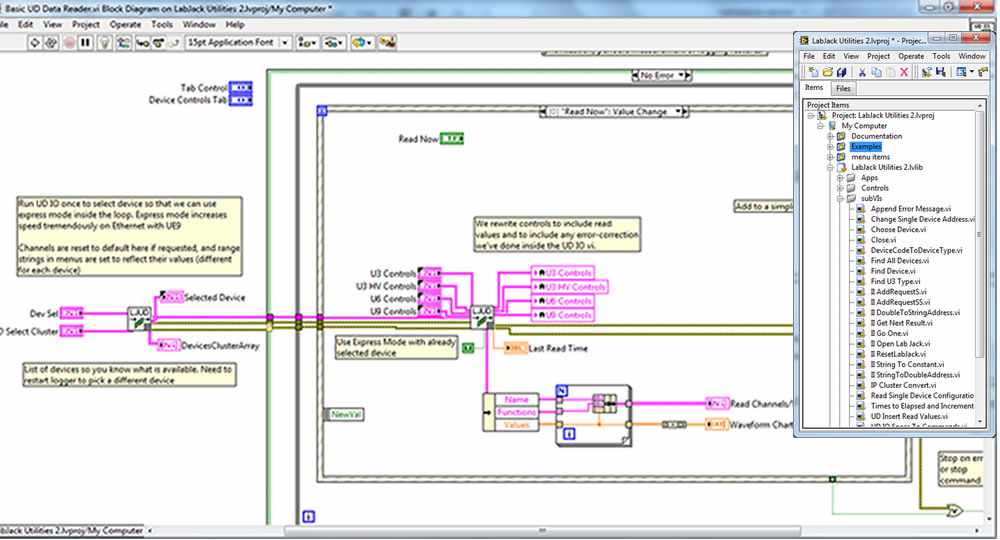Click the Tools menu in project window
Image resolution: width=1000 pixels, height=540 pixels.
tap(941, 56)
